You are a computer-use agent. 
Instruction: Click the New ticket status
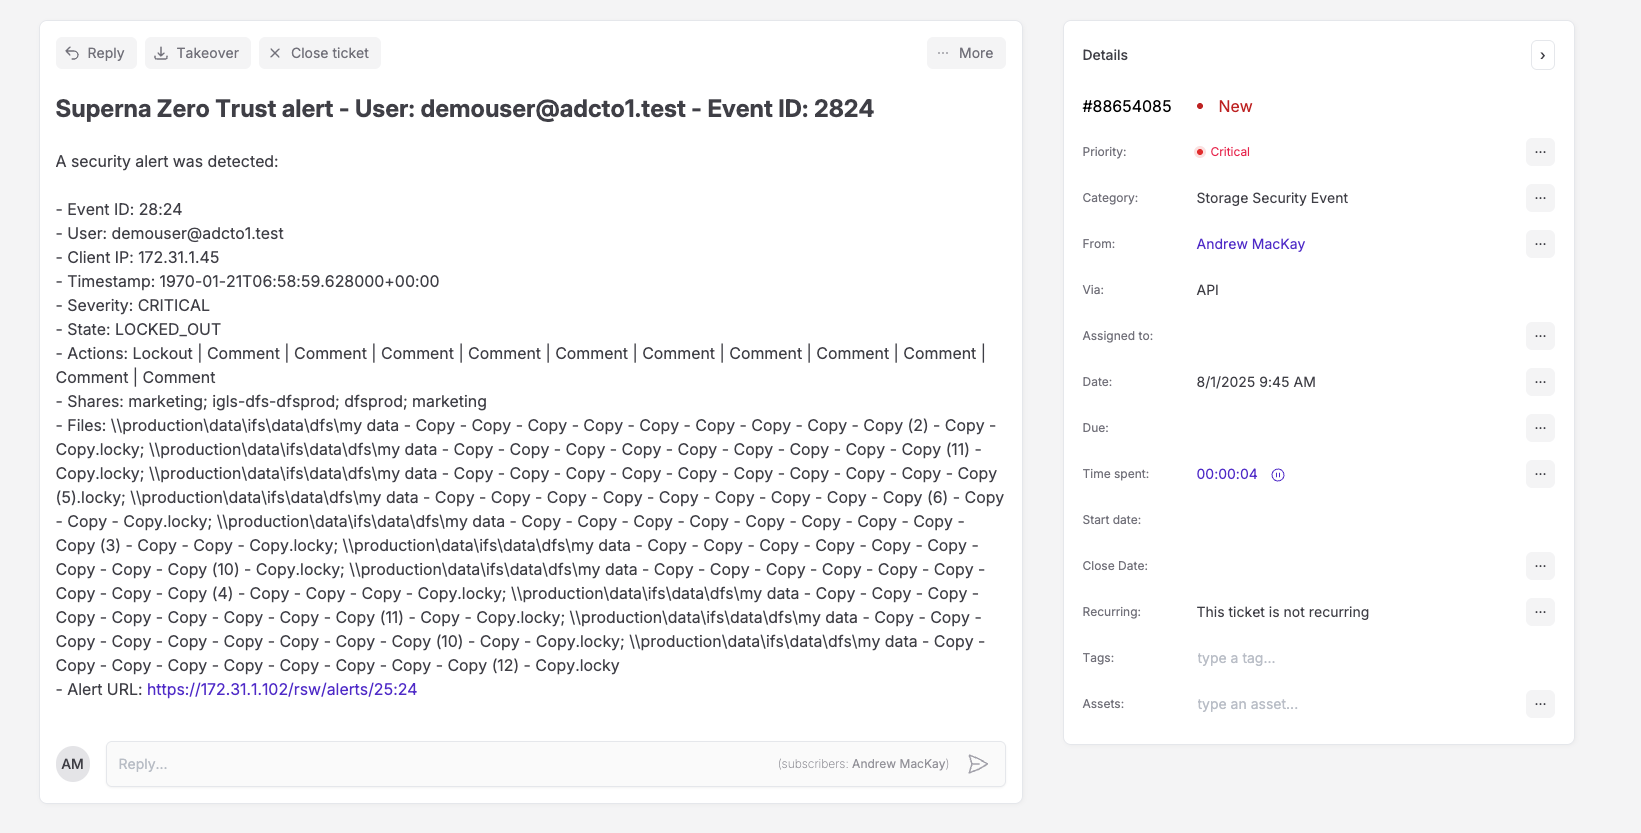[x=1235, y=106]
